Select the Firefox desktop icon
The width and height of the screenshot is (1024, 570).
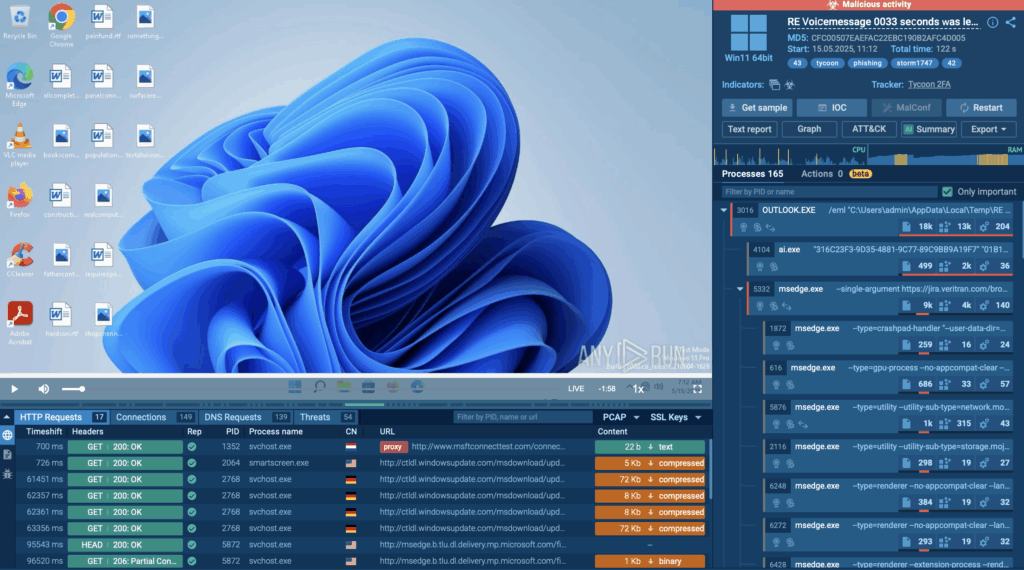pos(20,200)
